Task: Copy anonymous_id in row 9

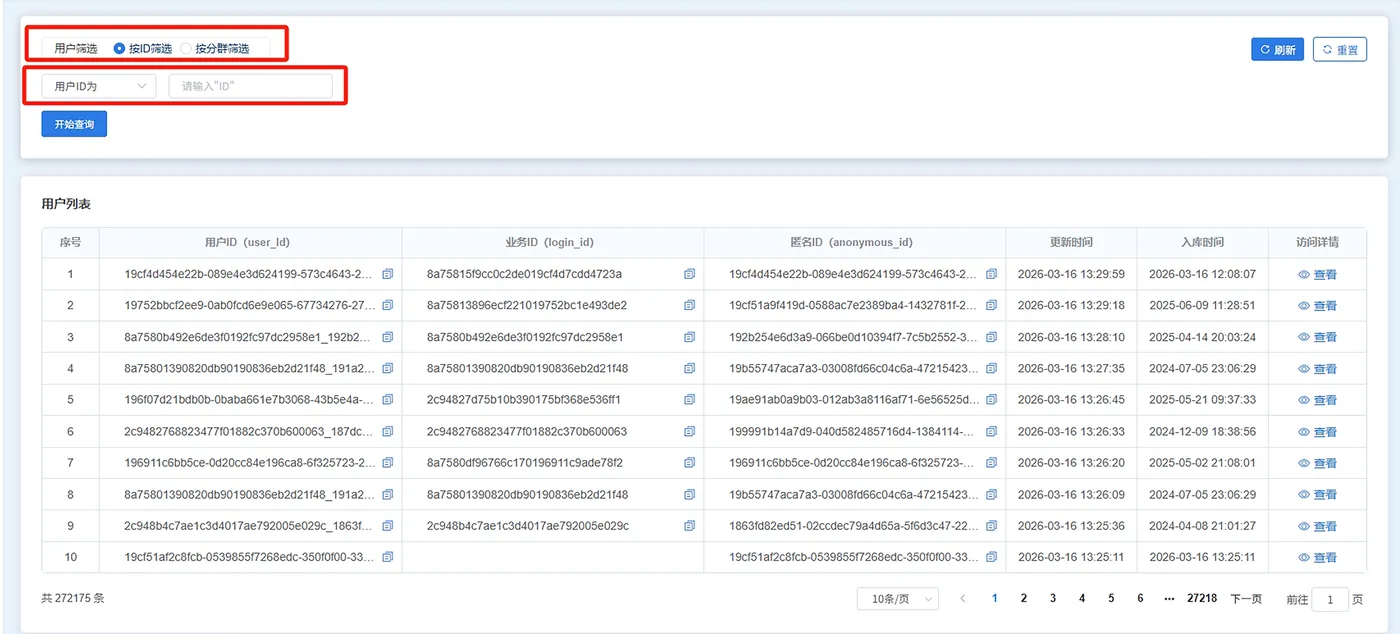Action: [991, 526]
